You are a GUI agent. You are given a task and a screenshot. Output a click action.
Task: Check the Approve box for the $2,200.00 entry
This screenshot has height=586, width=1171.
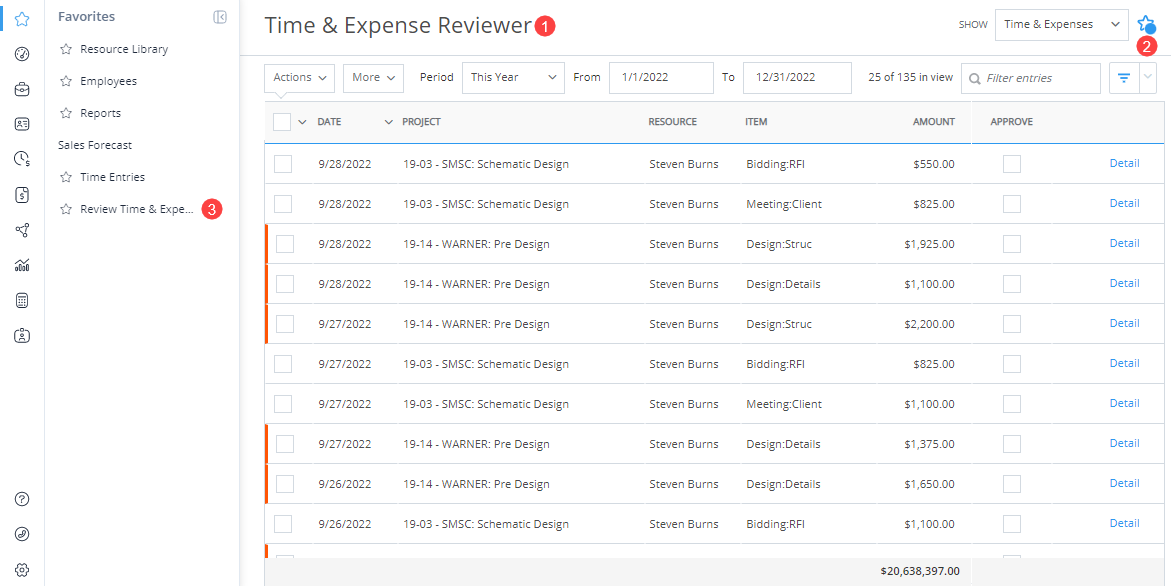coord(1012,324)
